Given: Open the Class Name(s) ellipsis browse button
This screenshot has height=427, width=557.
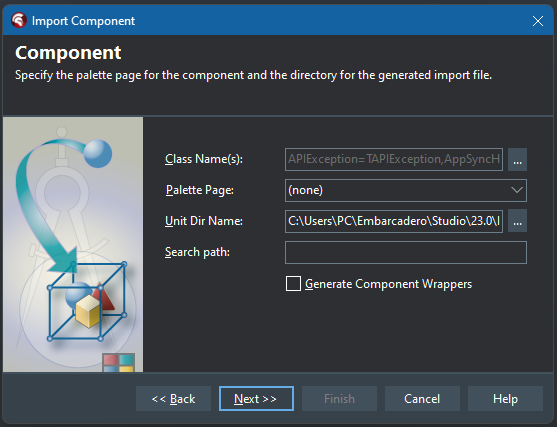Looking at the screenshot, I should [x=517, y=160].
